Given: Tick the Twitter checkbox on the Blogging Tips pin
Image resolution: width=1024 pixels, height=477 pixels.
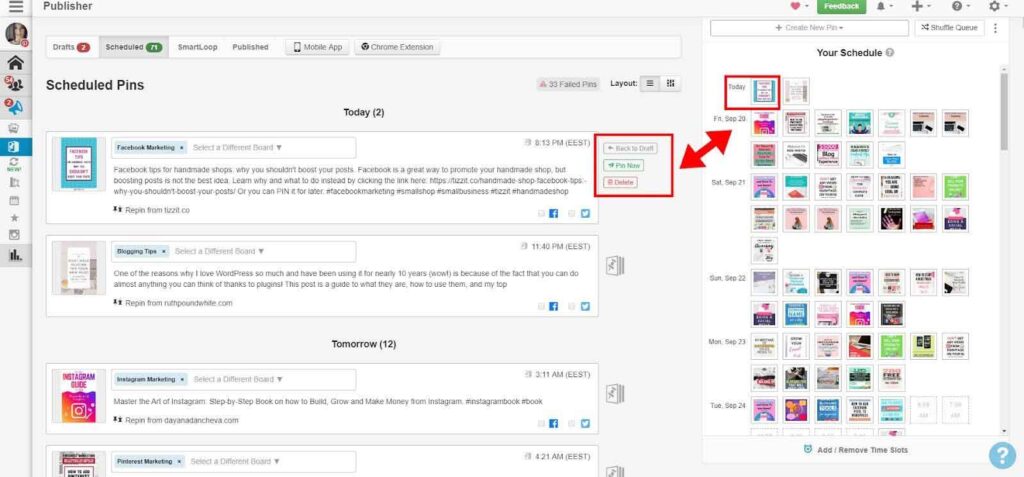Looking at the screenshot, I should [x=572, y=306].
